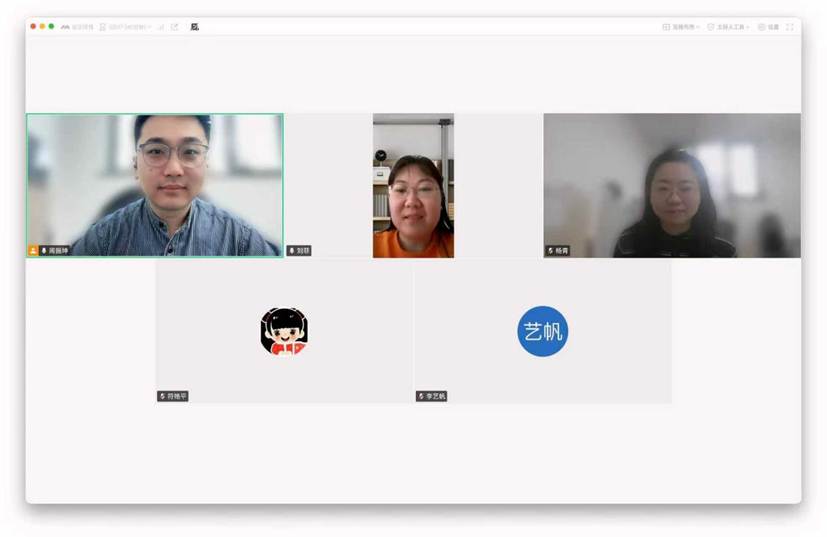Click the microphone icon beside 周振坤
Screen dimensions: 827x537
click(43, 250)
